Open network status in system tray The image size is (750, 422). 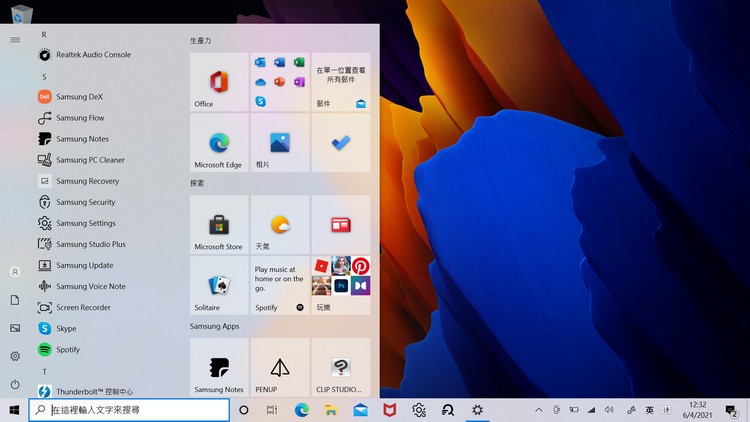[592, 410]
